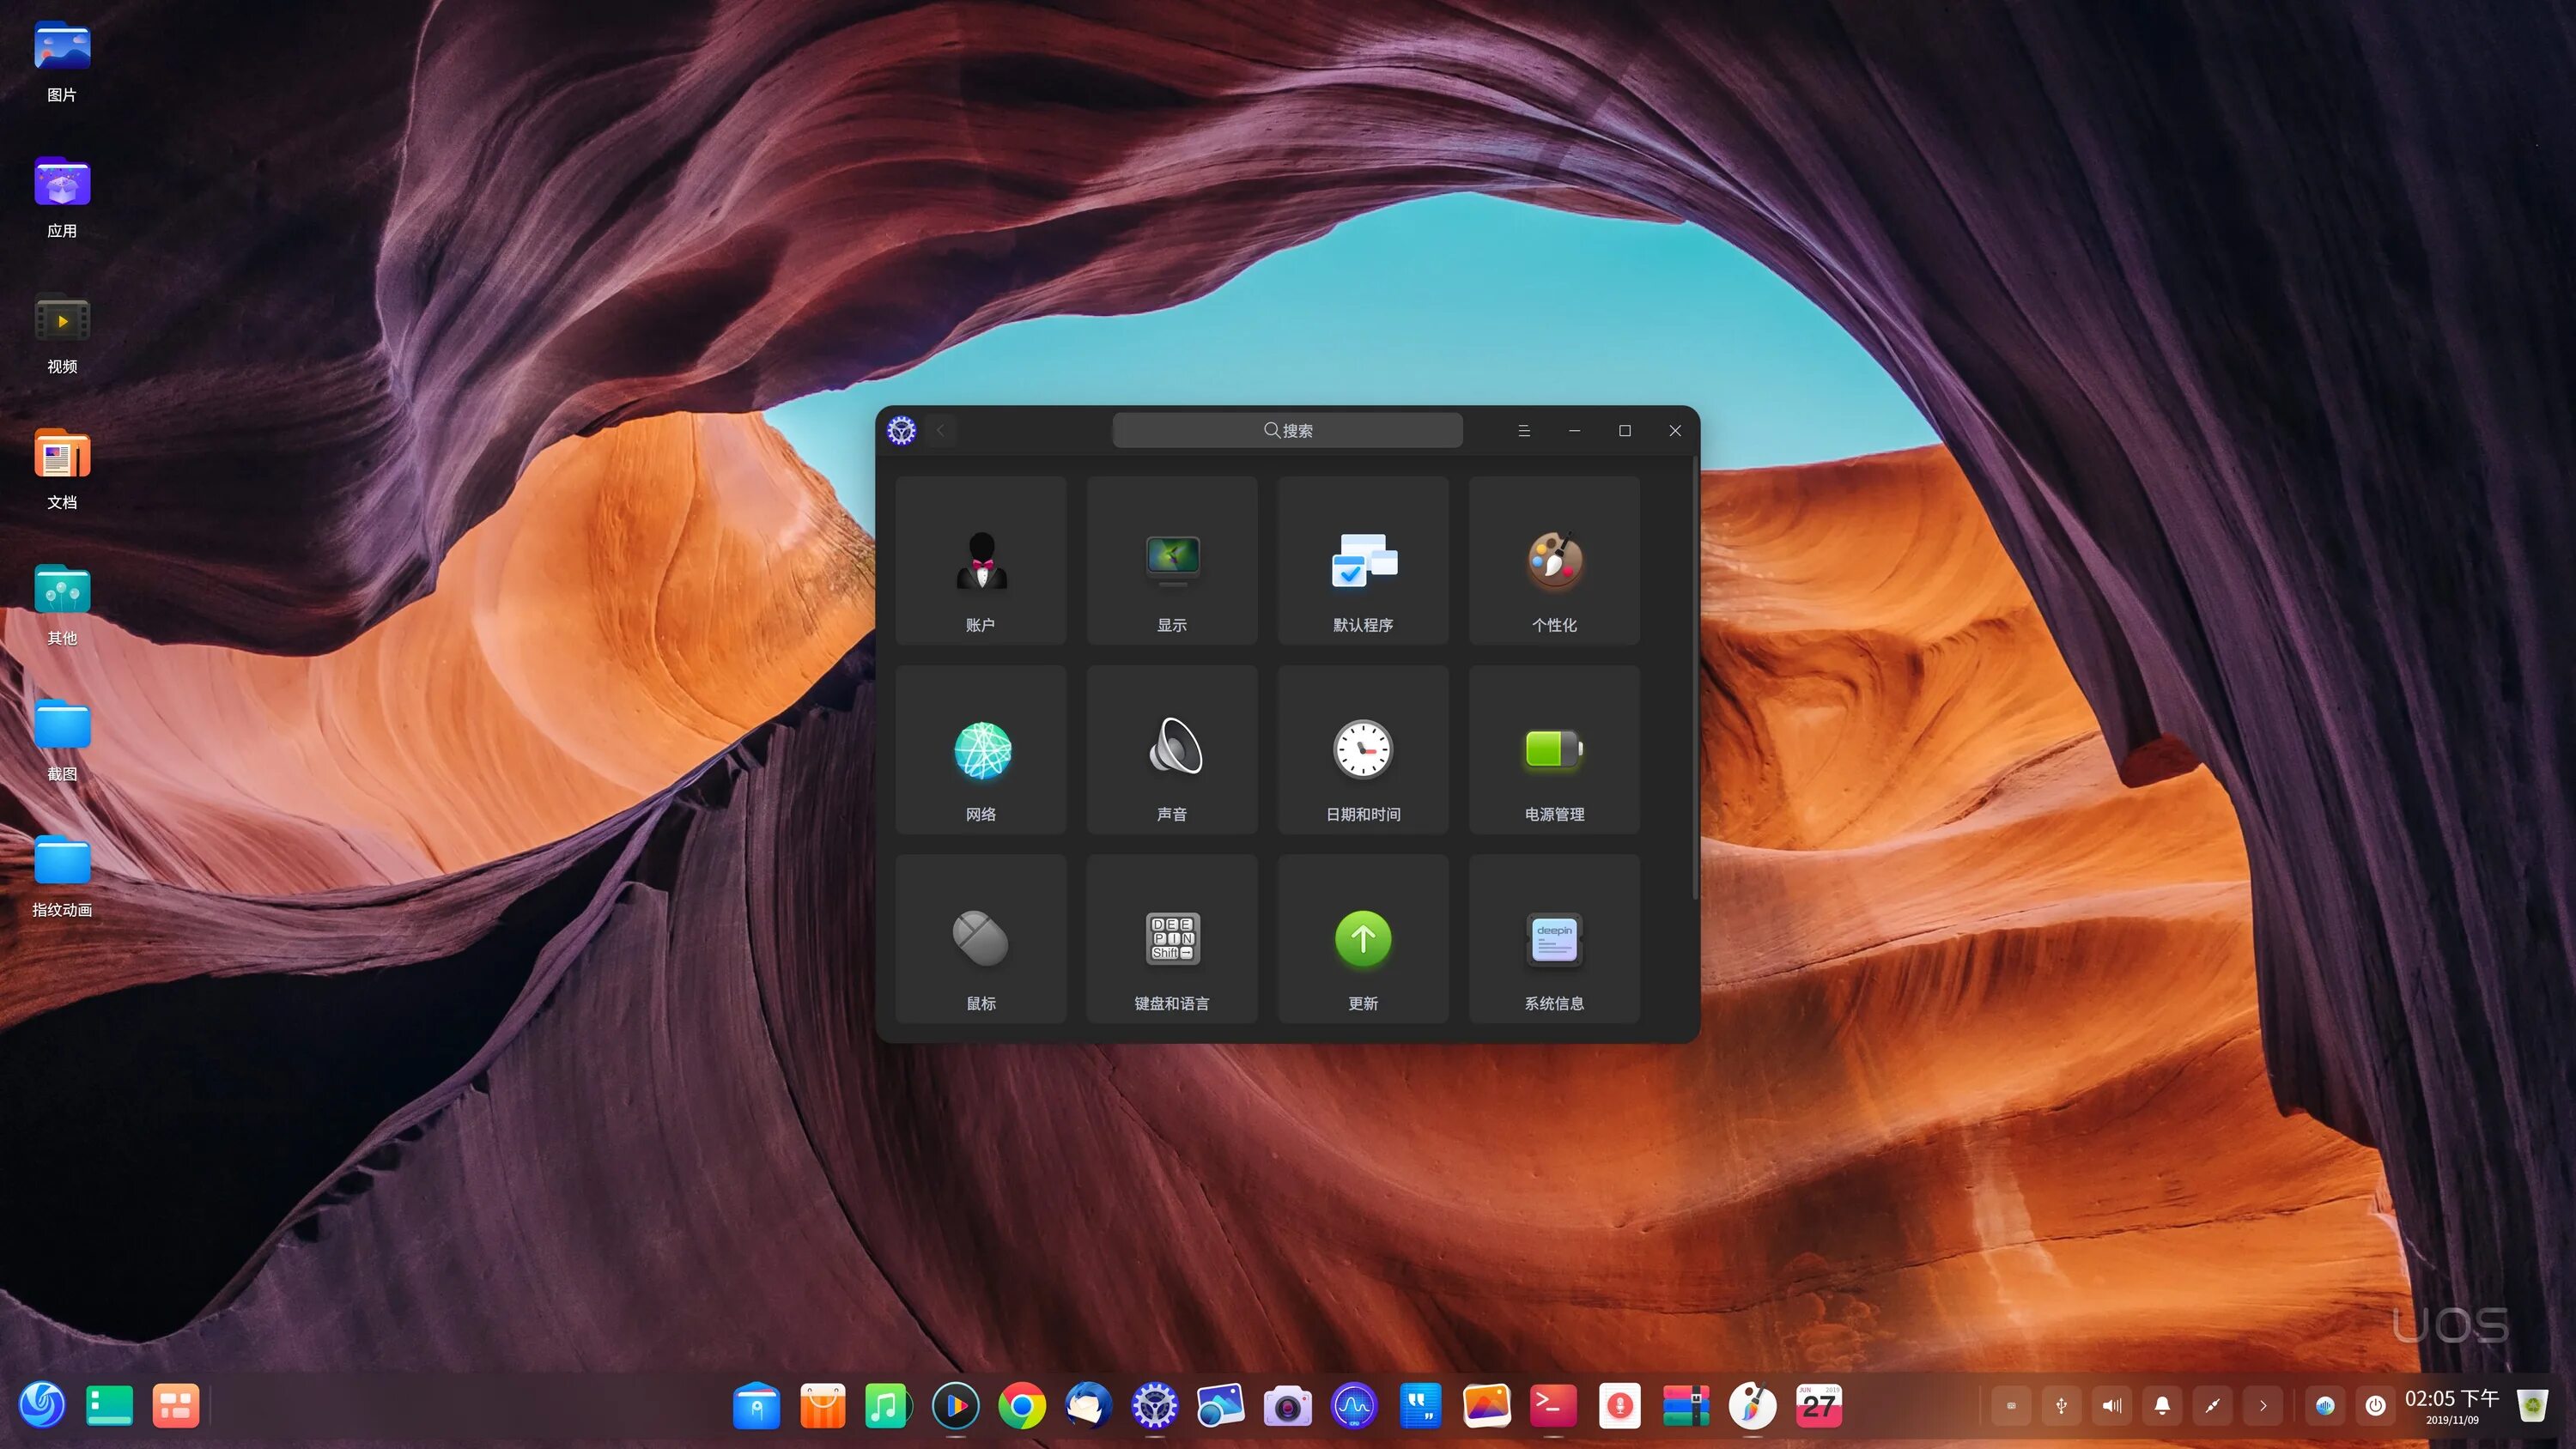This screenshot has width=2576, height=1449.
Task: Open the 键盘和语言 (Keyboard and Language) module
Action: pos(1171,938)
